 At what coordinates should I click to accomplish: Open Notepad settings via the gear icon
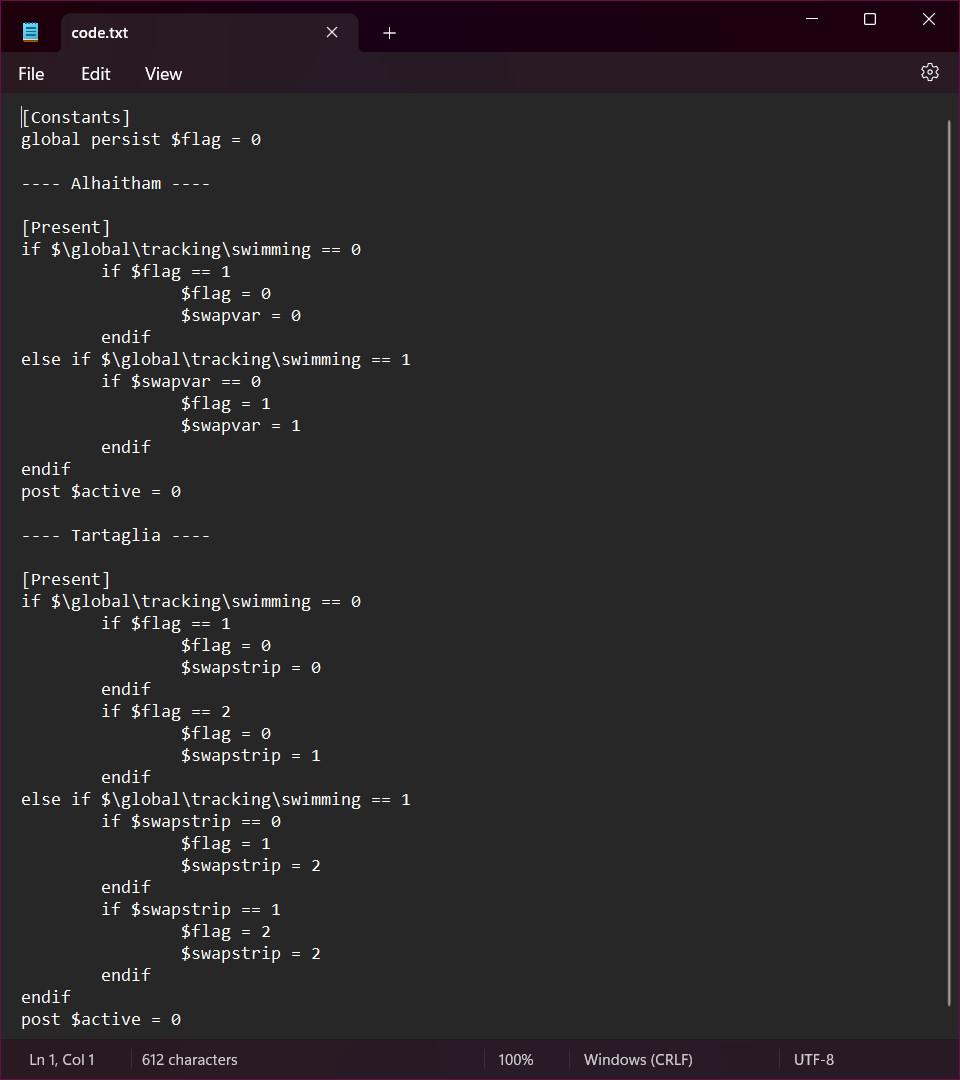929,73
